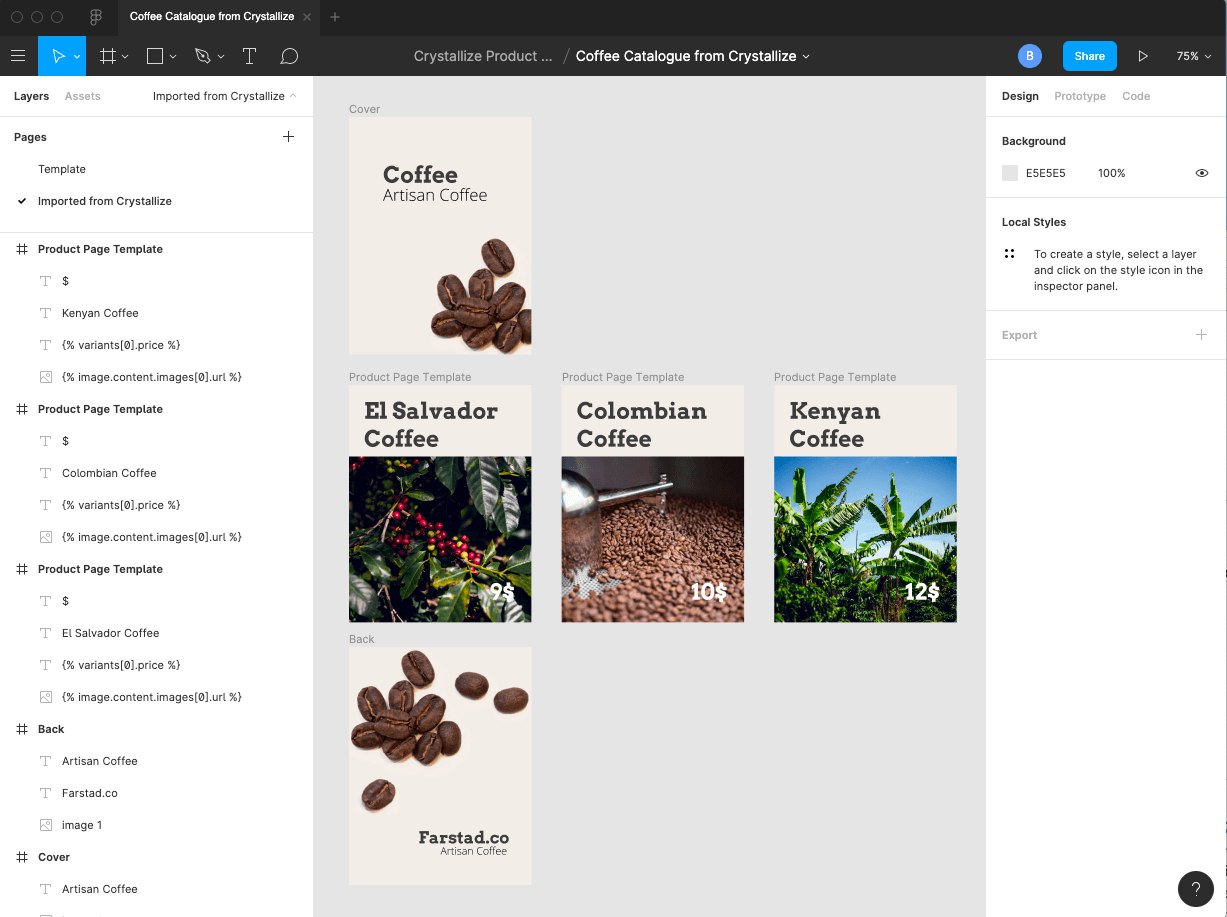
Task: Select the Cover frame on canvas
Action: click(440, 235)
